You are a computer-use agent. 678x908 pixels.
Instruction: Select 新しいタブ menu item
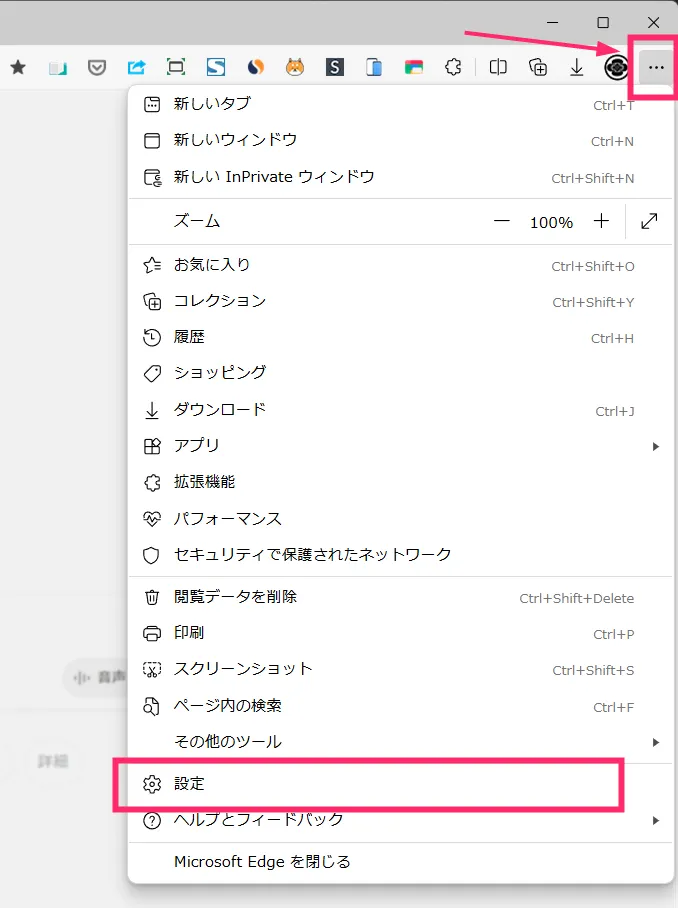coord(400,104)
